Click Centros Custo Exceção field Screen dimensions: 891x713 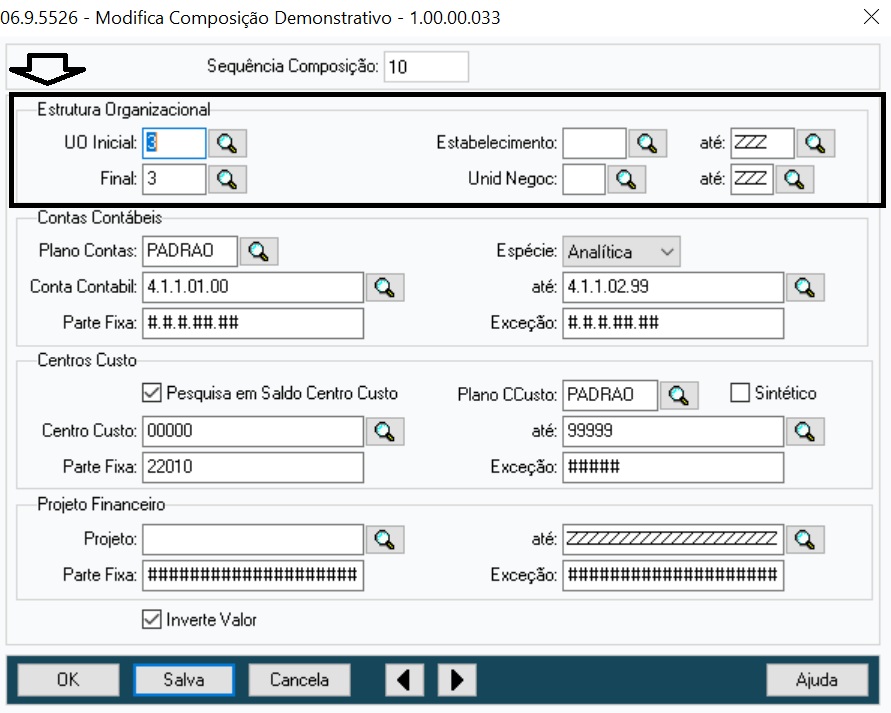coord(673,467)
